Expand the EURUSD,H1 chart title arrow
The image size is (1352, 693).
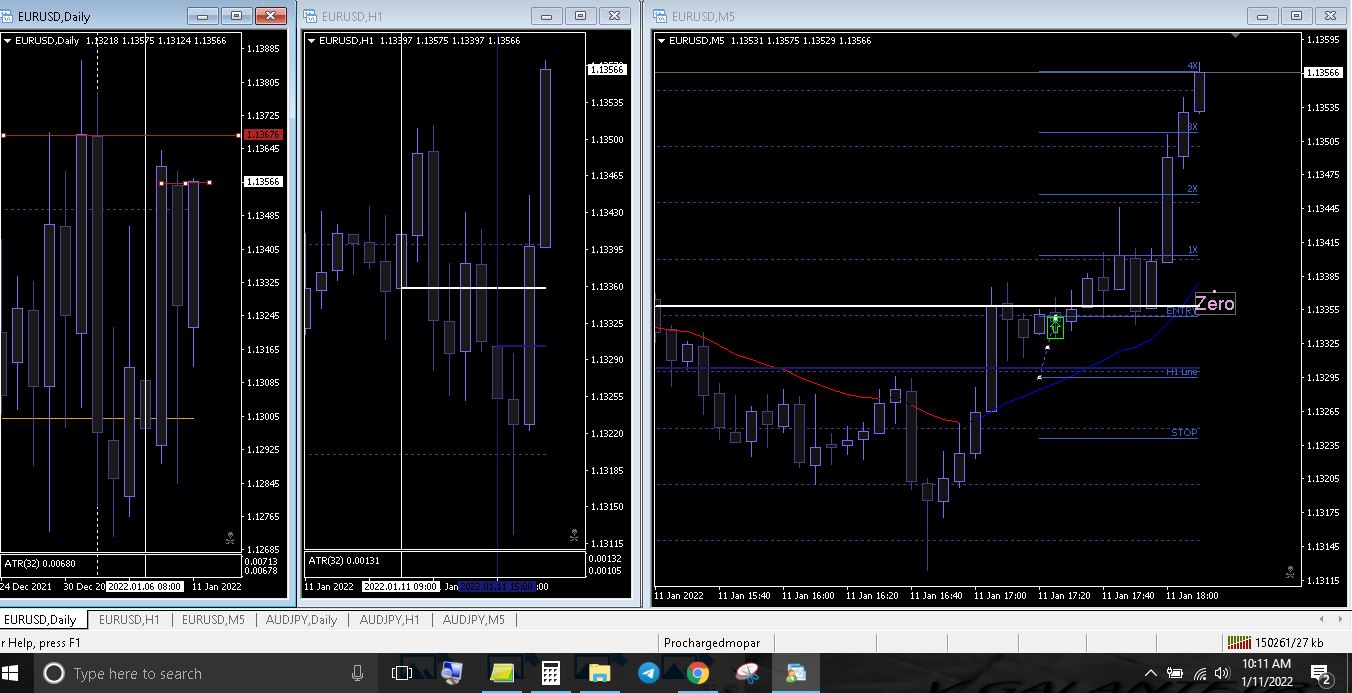click(x=311, y=41)
